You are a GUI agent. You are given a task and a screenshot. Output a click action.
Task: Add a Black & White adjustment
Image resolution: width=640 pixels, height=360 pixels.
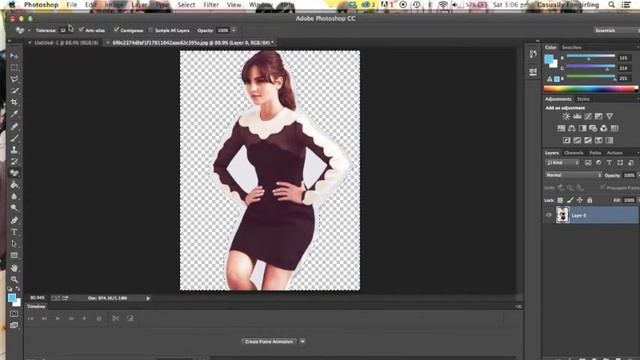click(582, 128)
